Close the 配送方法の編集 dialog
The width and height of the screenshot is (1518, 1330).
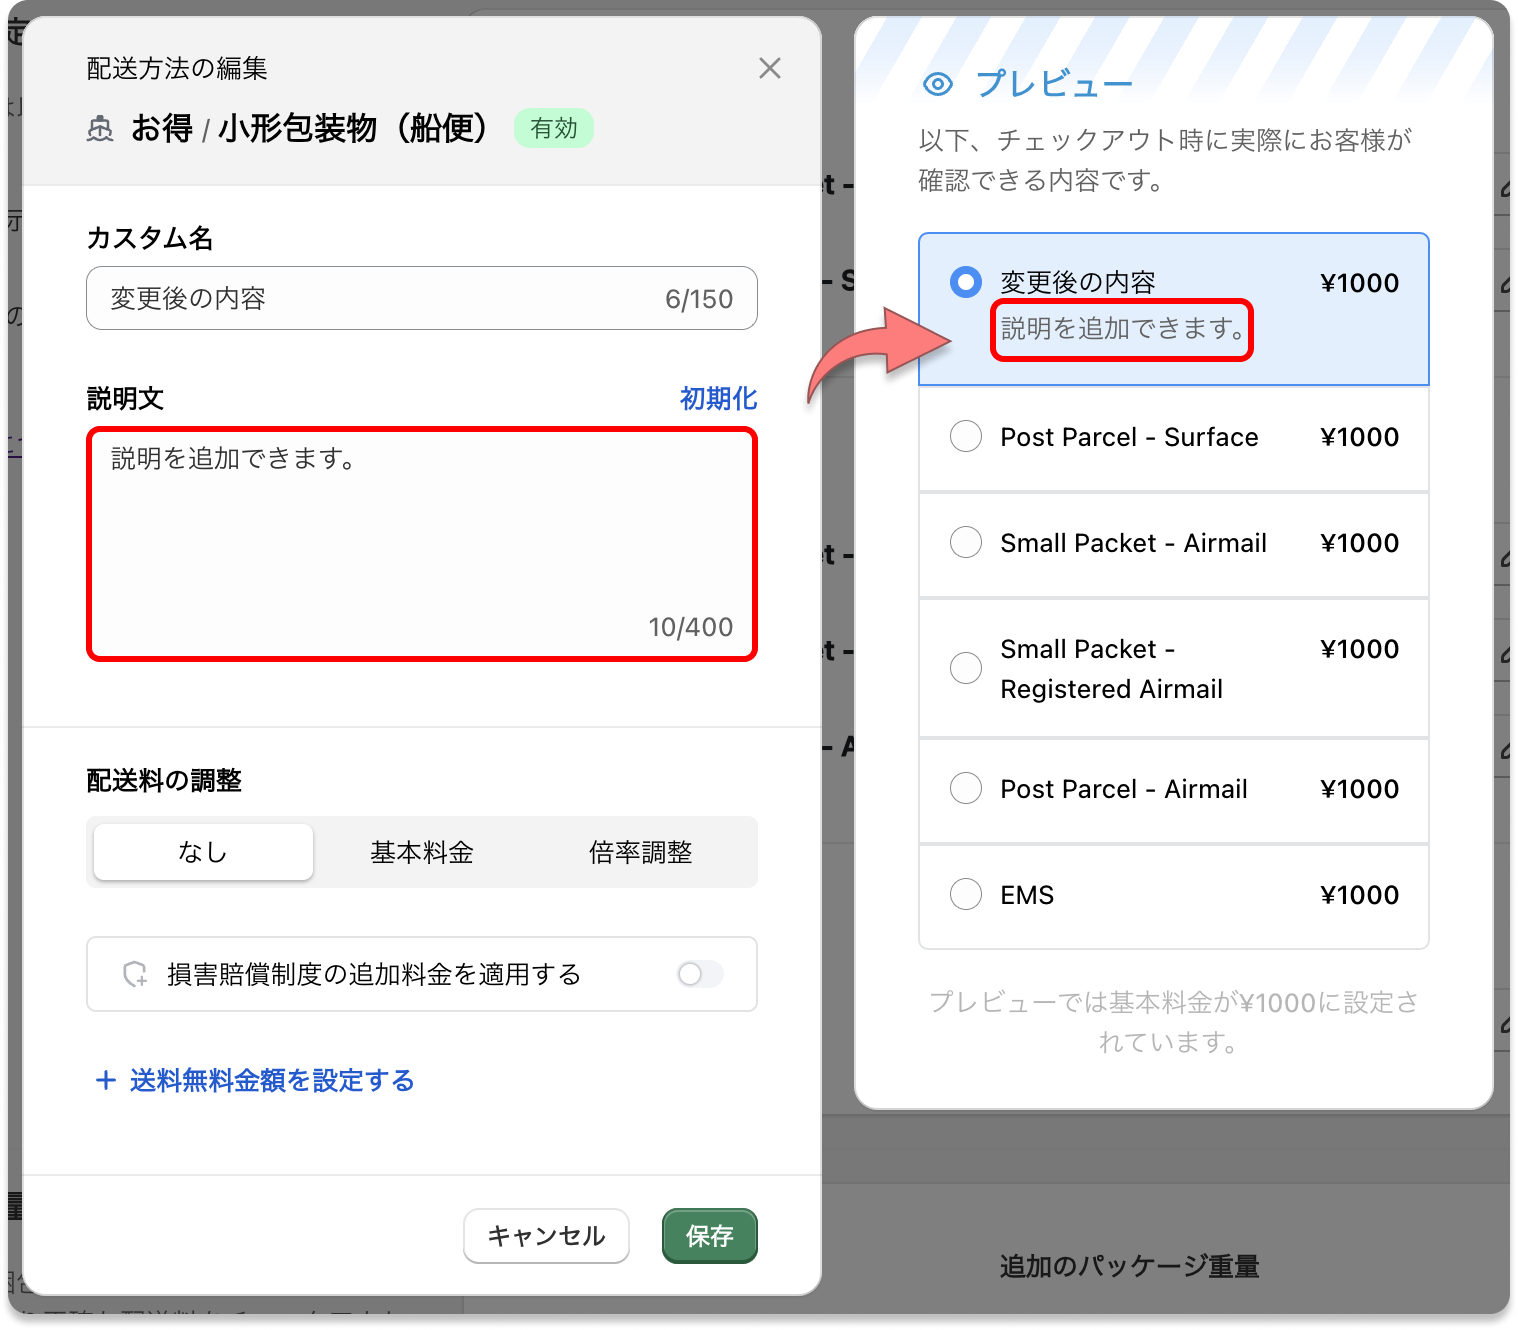pyautogui.click(x=770, y=68)
